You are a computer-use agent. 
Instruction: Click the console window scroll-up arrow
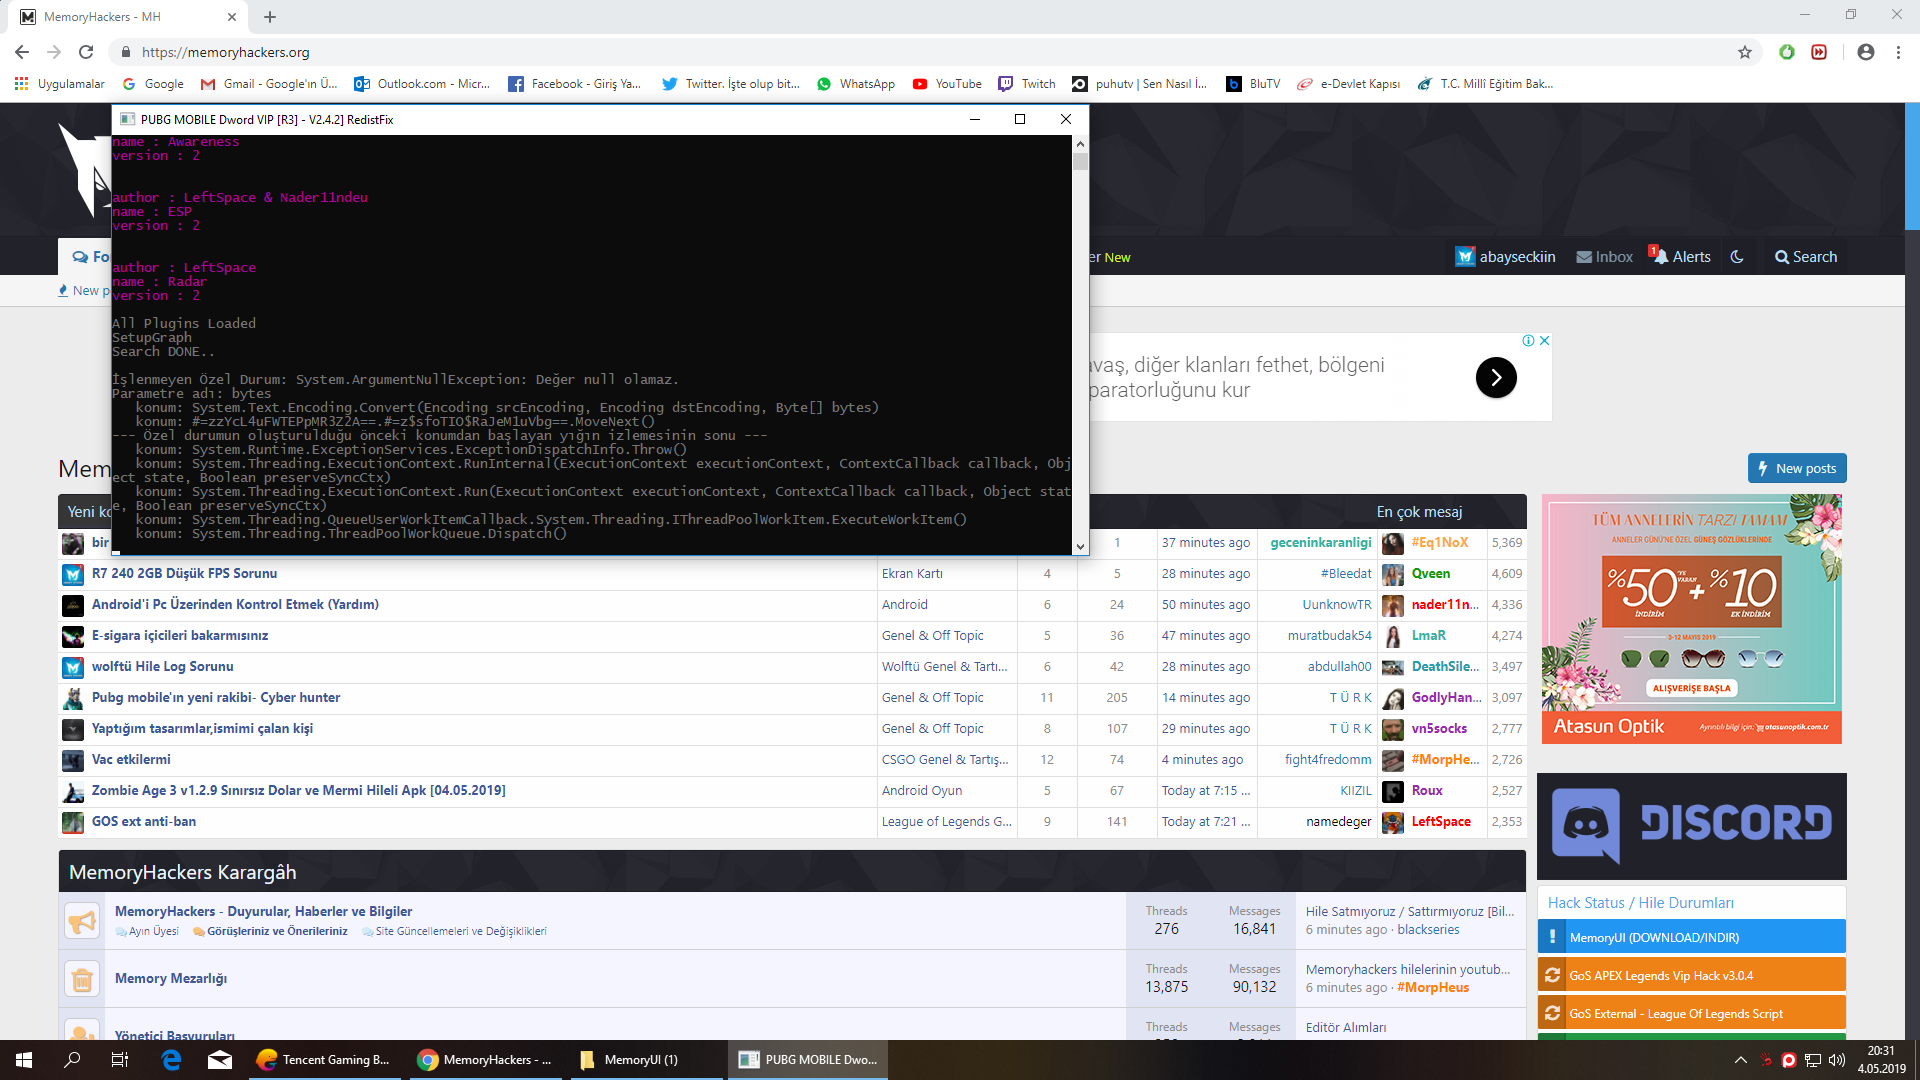coord(1080,144)
